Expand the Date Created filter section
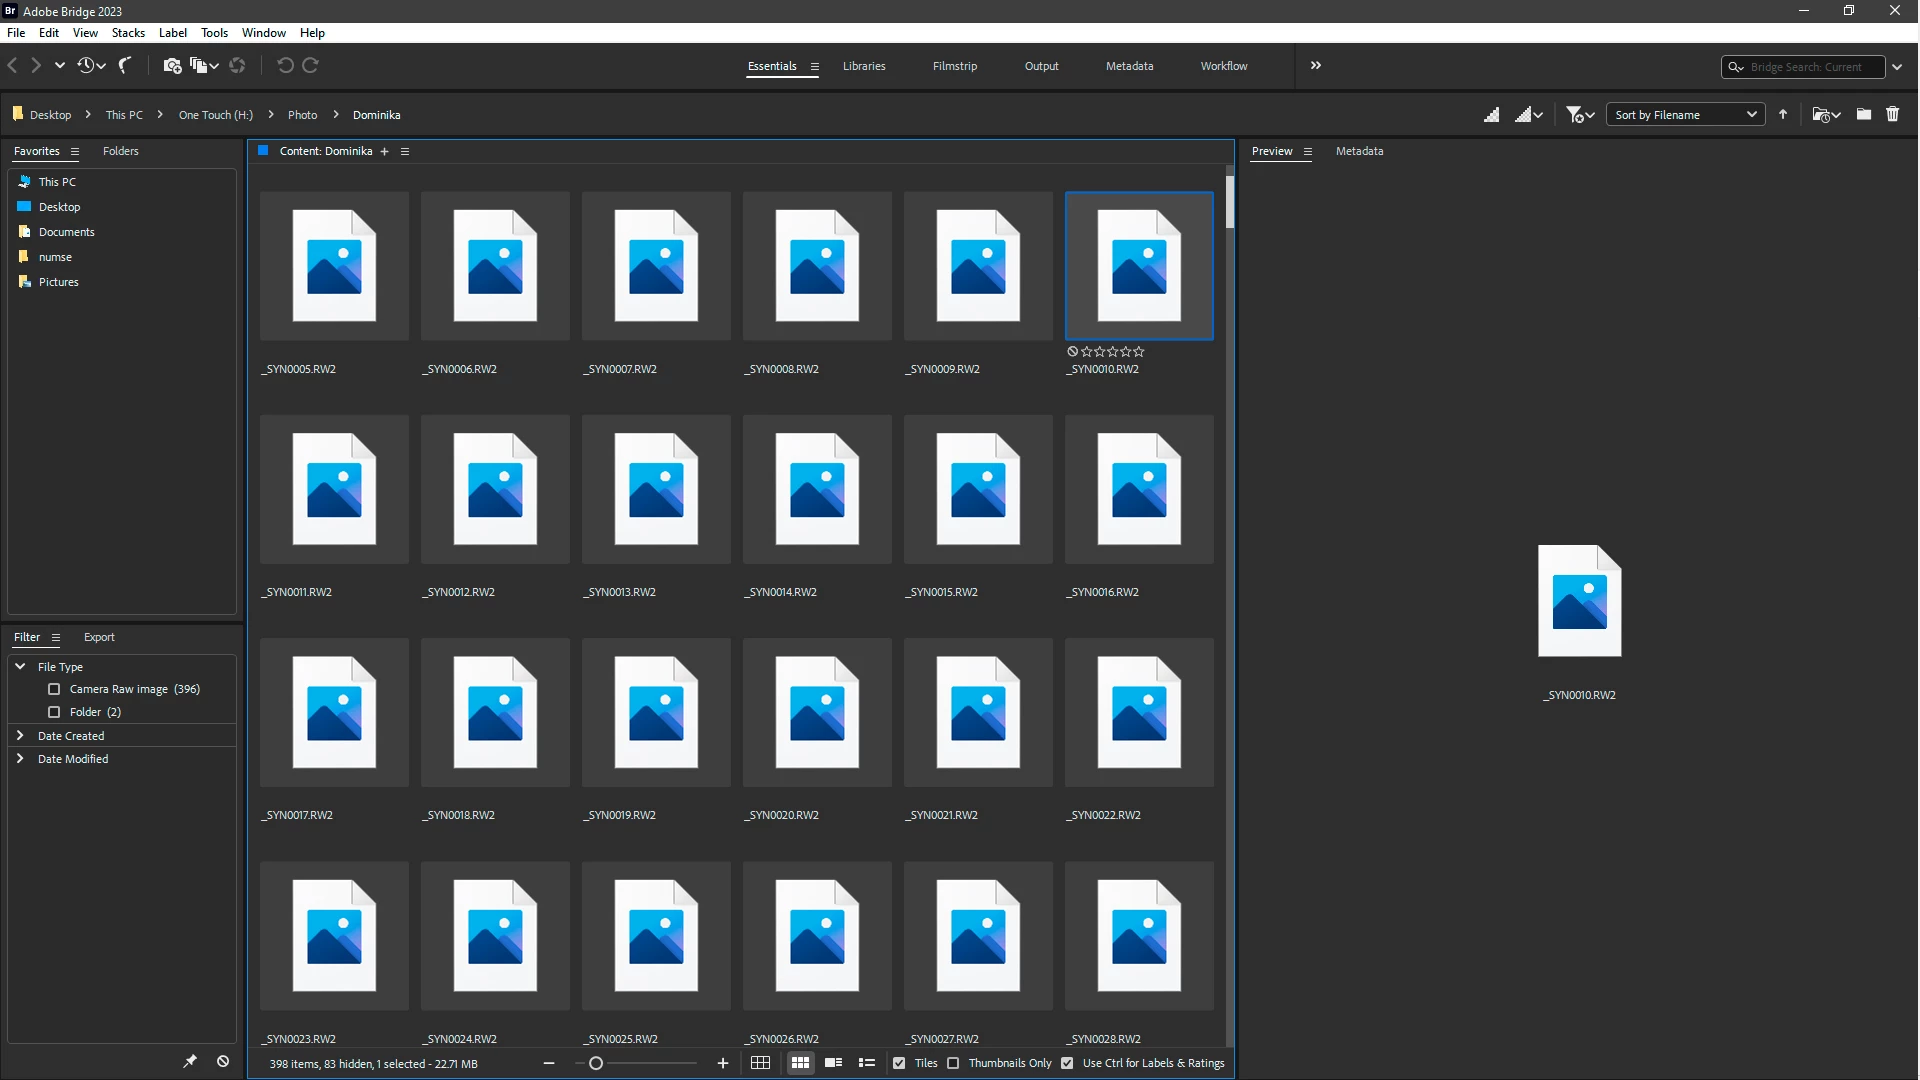Viewport: 1920px width, 1080px height. coord(20,736)
